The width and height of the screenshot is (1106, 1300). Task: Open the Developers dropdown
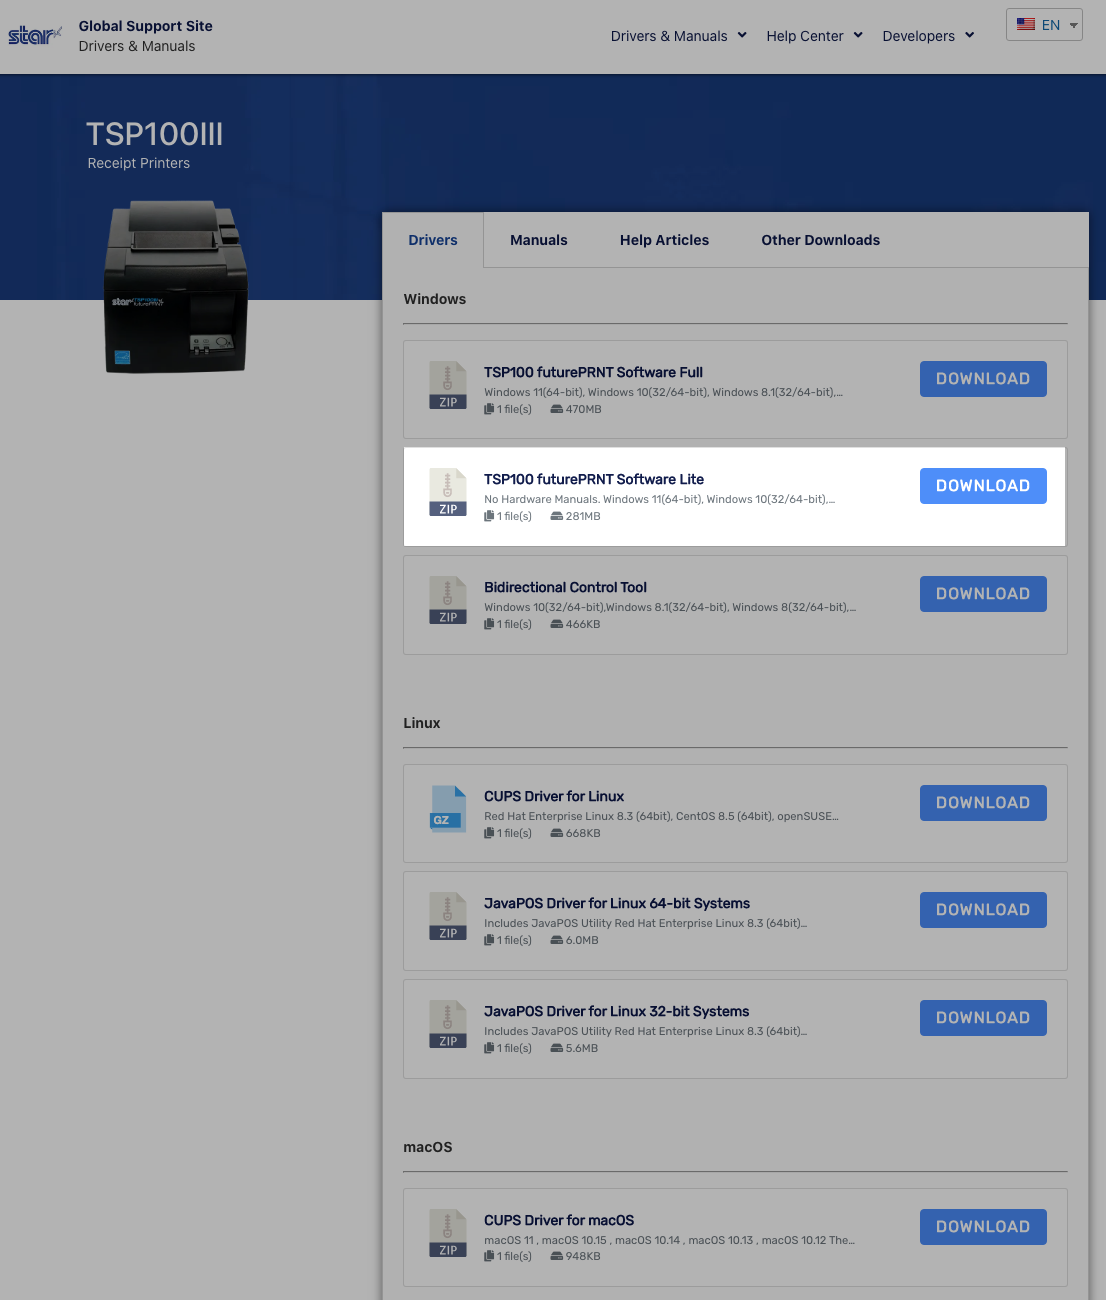coord(927,35)
